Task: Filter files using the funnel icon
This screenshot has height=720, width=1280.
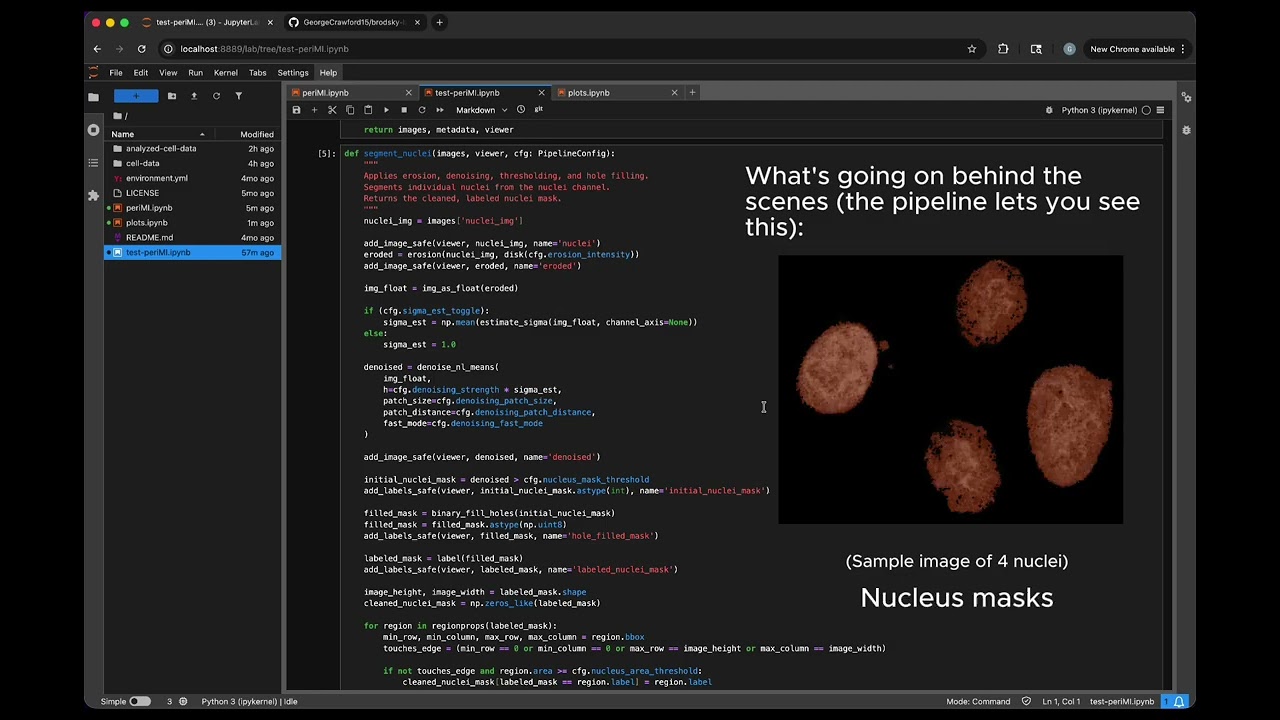Action: 238,96
